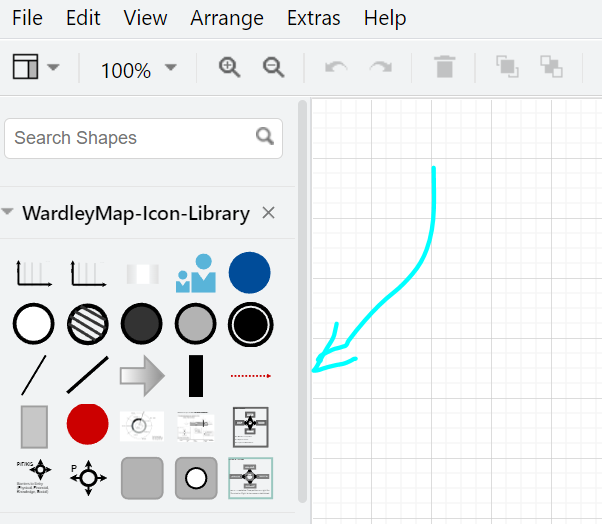Click the To Front arrange icon
Screen dimensions: 602x524
(507, 68)
